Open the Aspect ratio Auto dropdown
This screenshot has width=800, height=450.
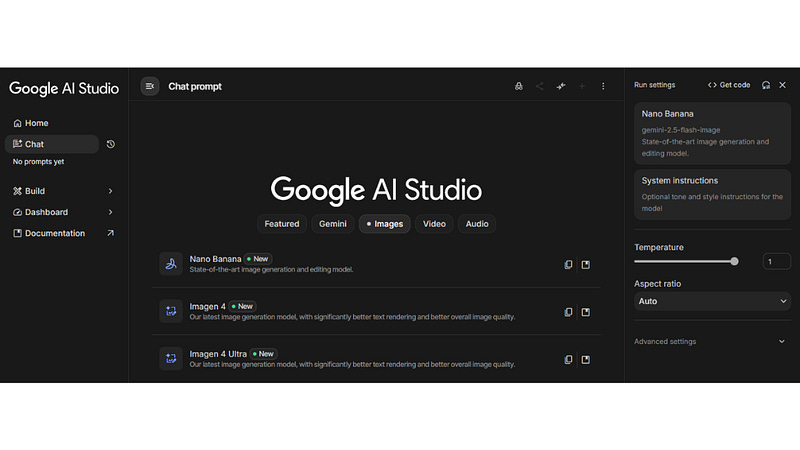(x=712, y=301)
